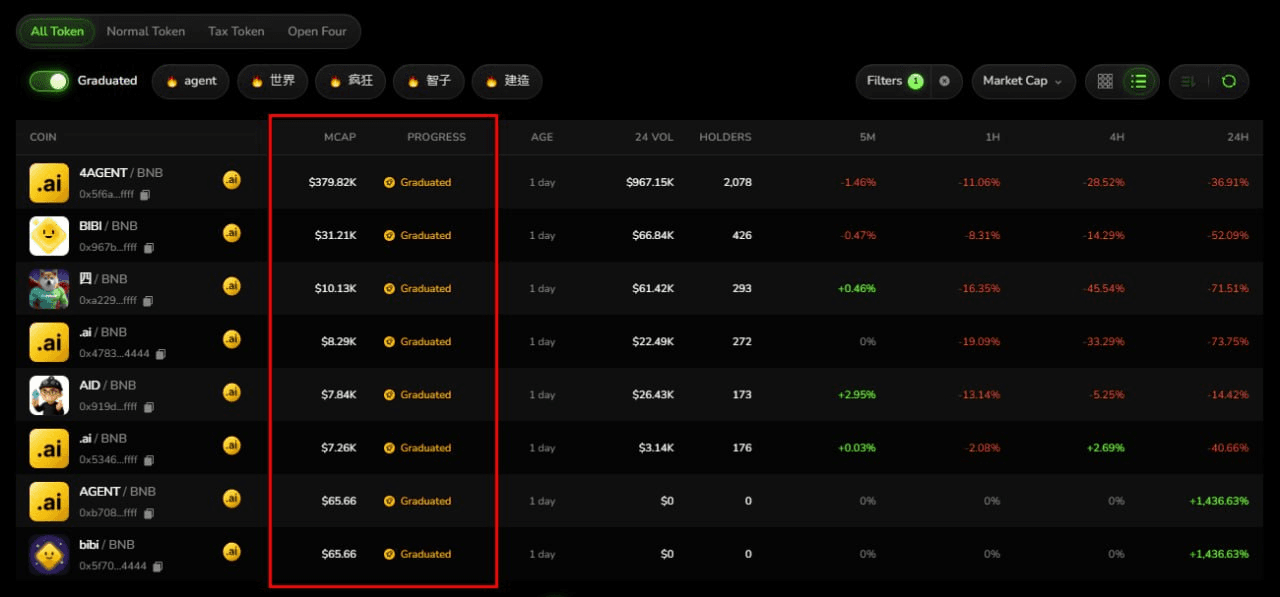Click the $967.15K volume value

tap(650, 182)
